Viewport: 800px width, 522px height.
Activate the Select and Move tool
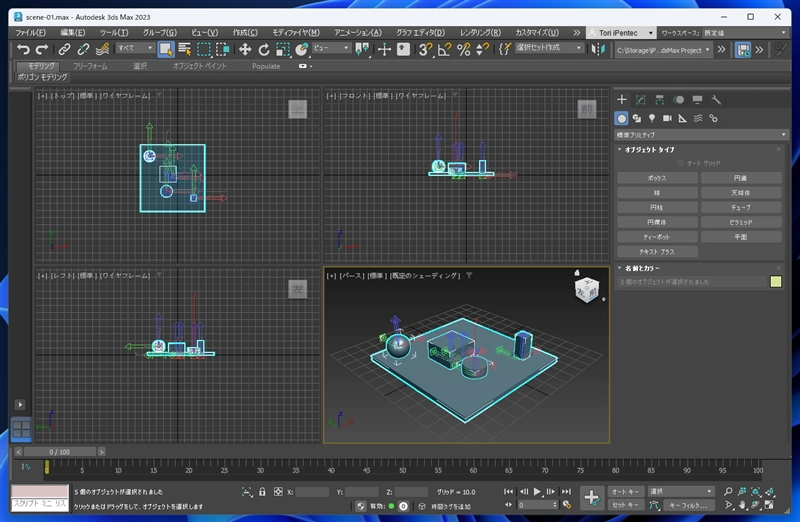(245, 49)
